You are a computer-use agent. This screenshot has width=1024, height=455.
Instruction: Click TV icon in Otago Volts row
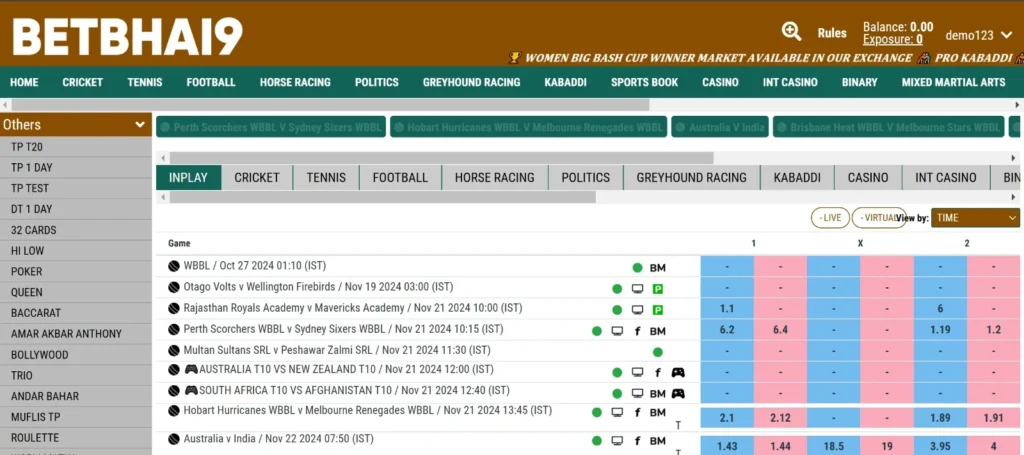tap(637, 289)
